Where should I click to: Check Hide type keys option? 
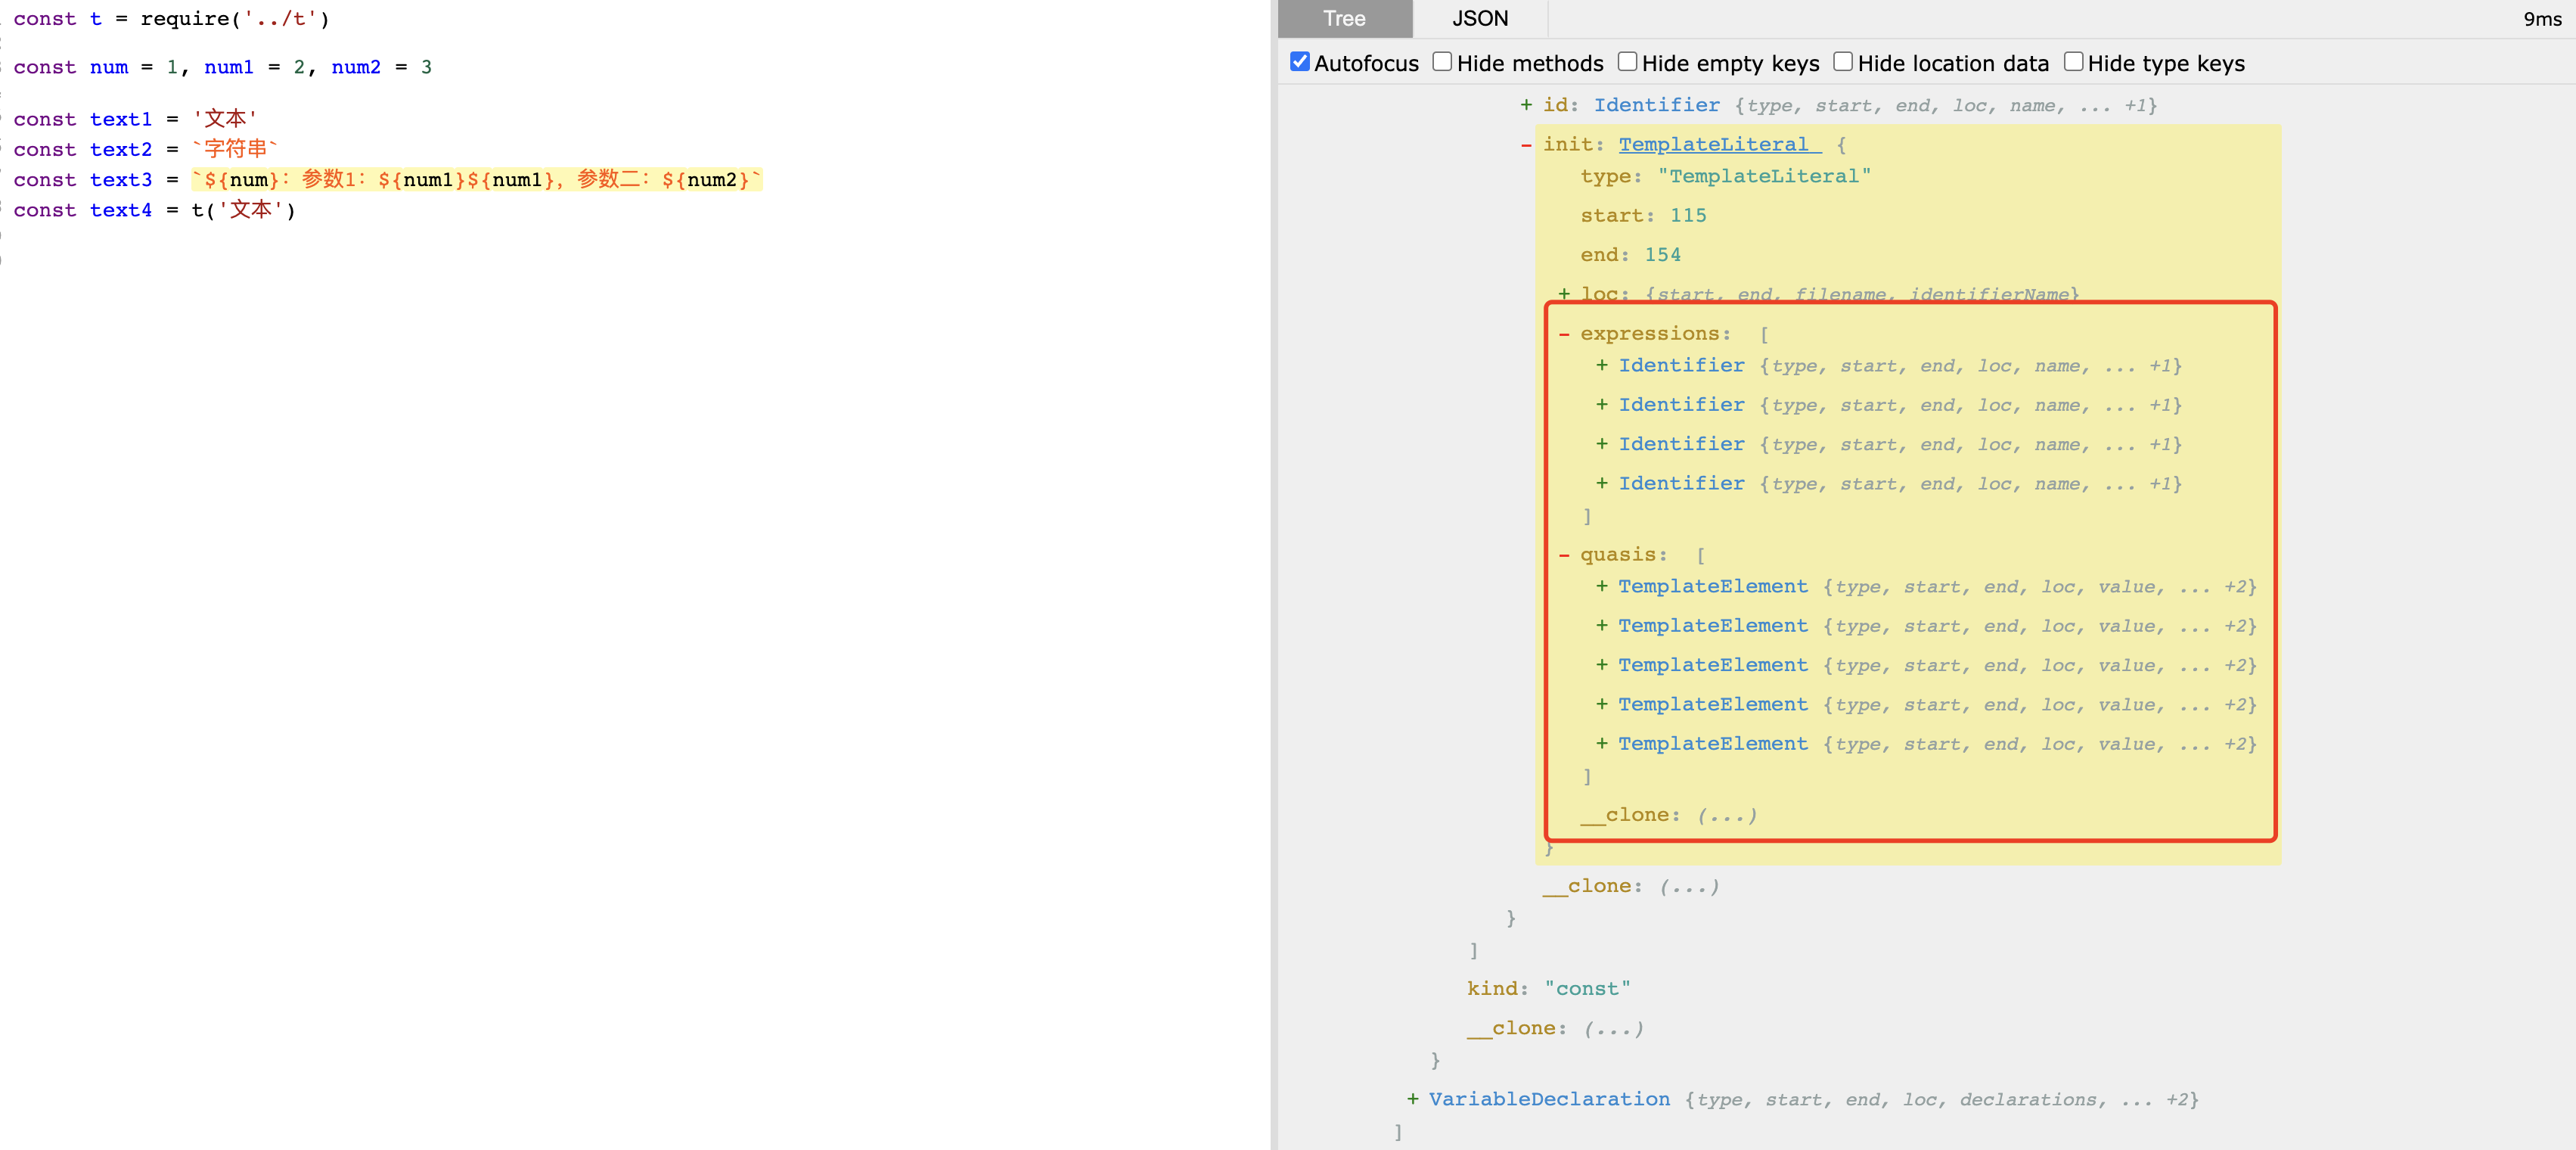[x=2073, y=62]
